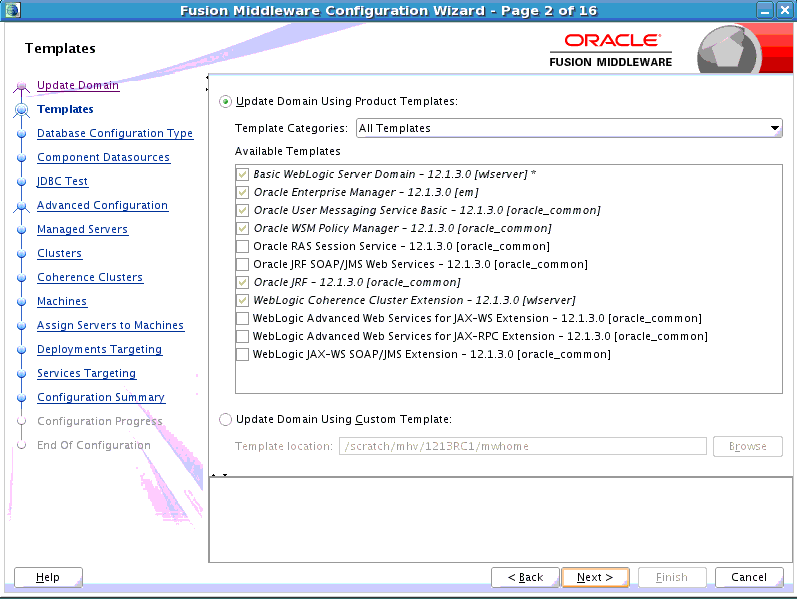Click the Back button
Screen dimensions: 797x599
[525, 578]
